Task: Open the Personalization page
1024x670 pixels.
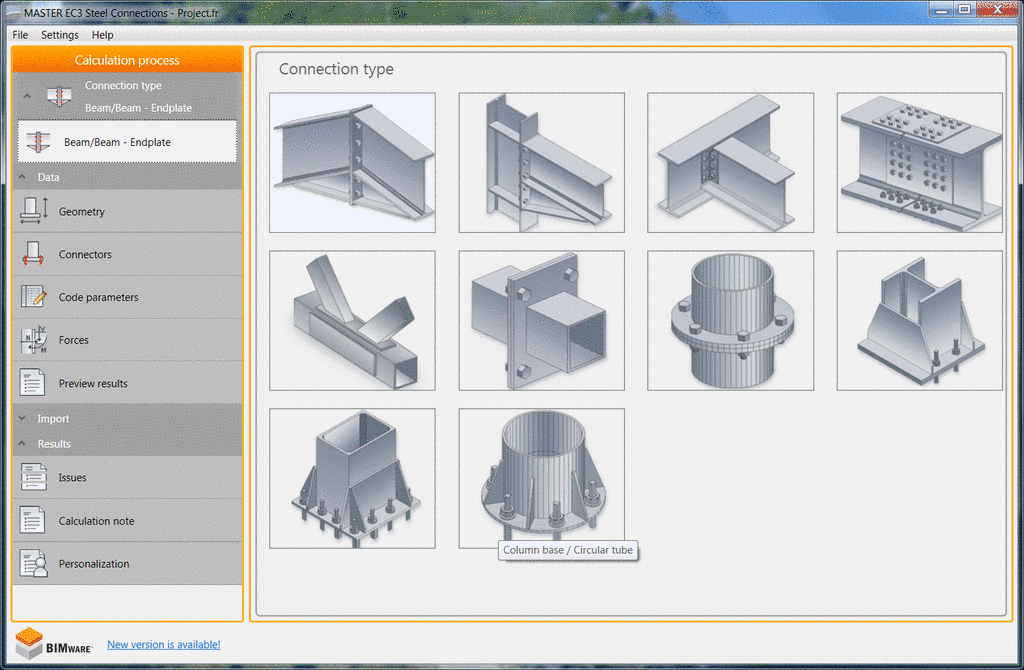Action: tap(127, 564)
